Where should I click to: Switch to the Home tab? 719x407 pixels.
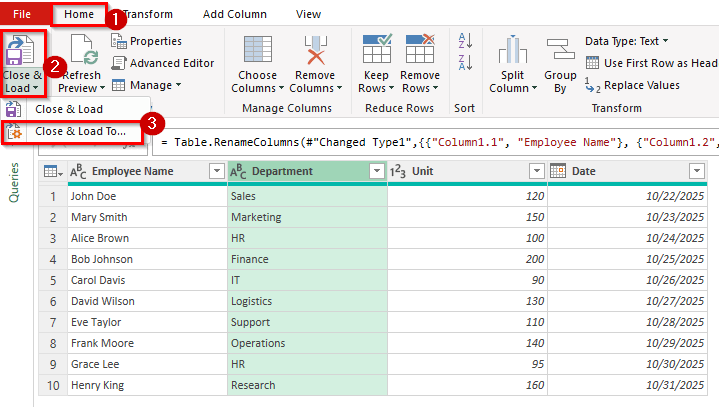pyautogui.click(x=79, y=14)
